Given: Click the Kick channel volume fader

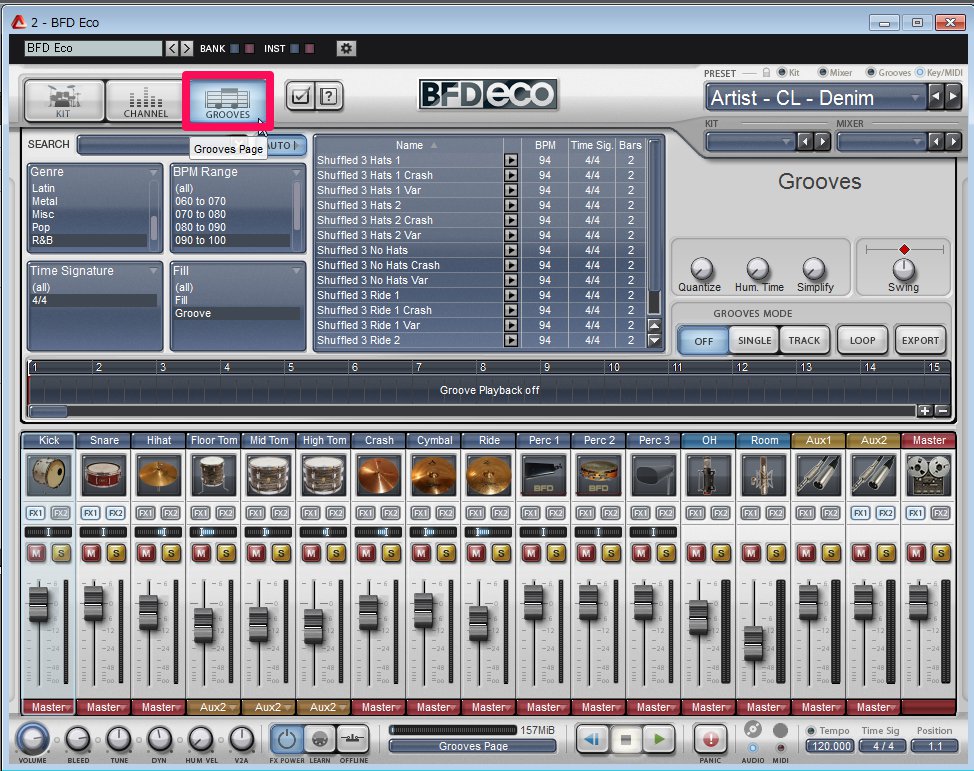Looking at the screenshot, I should [x=39, y=604].
